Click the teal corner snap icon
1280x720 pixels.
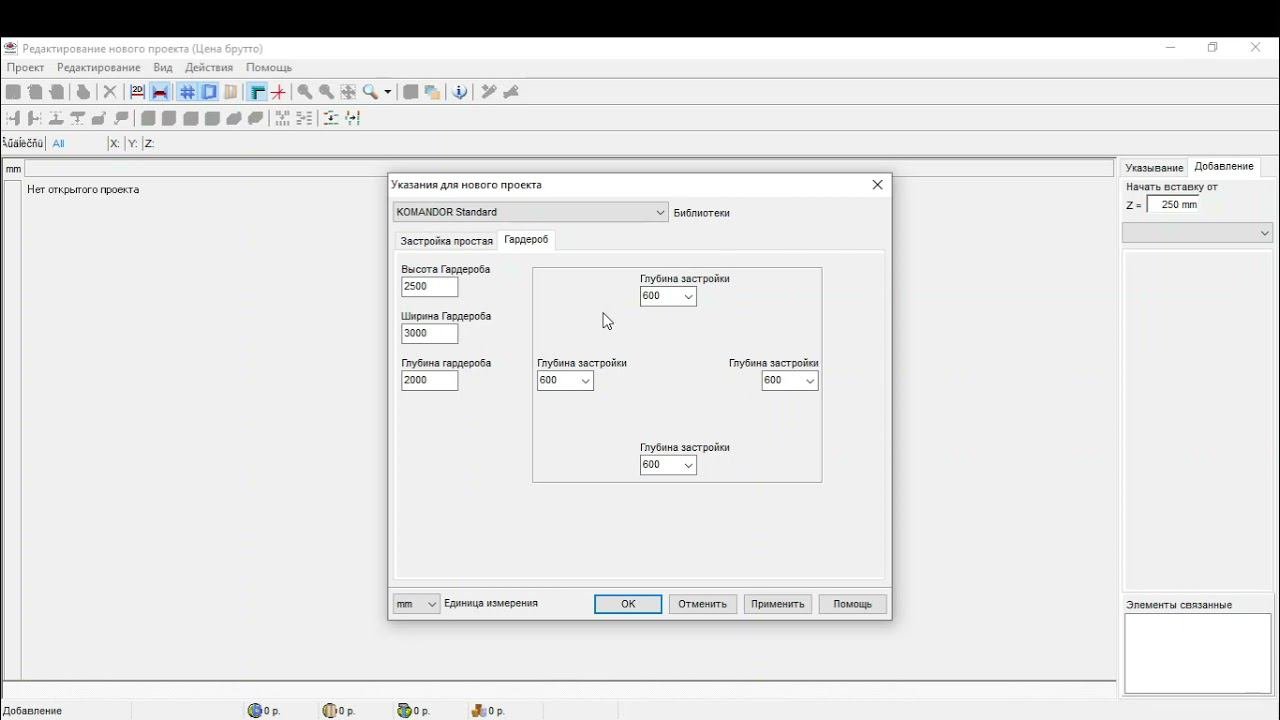[x=257, y=92]
